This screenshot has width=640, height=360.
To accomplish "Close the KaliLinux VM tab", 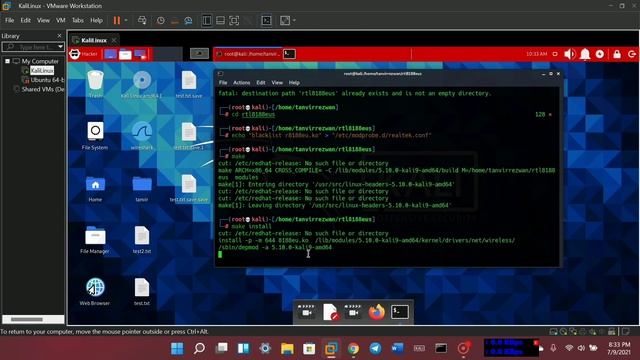I will pos(114,40).
